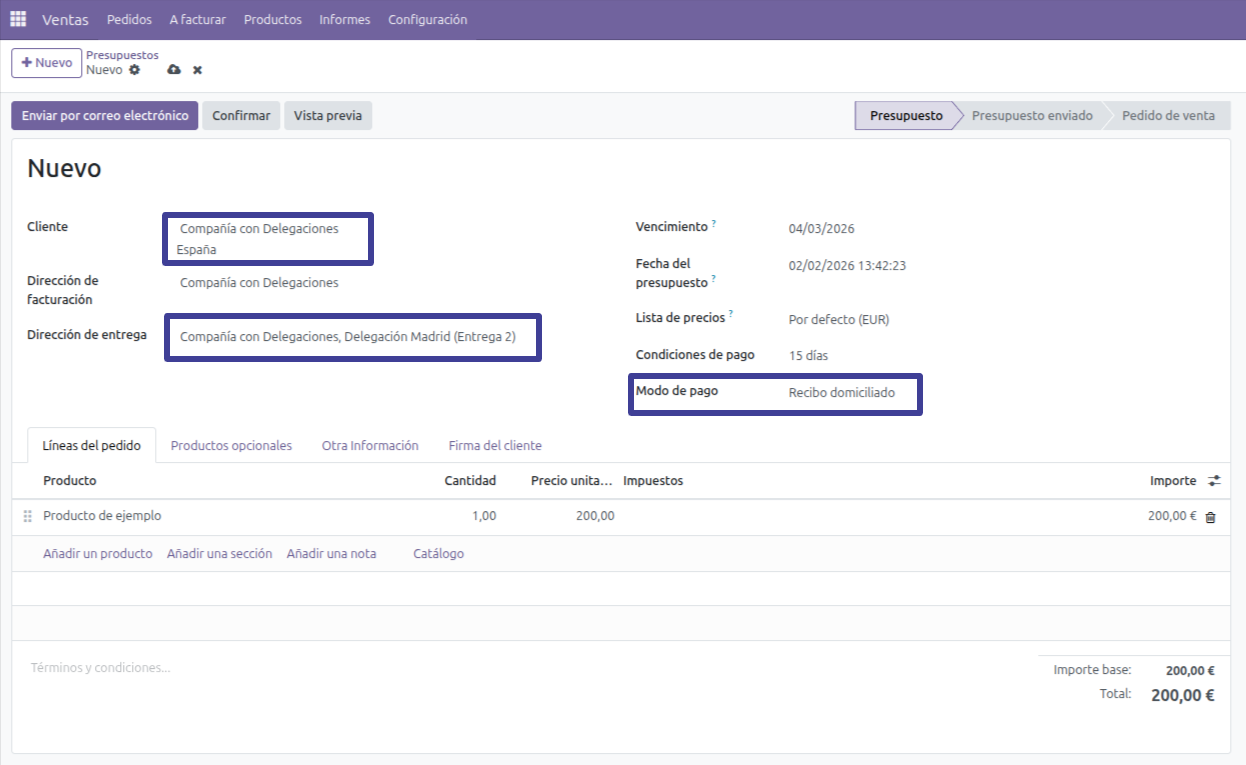Click help mark next to Lista de precios
The image size is (1246, 765).
[x=731, y=314]
